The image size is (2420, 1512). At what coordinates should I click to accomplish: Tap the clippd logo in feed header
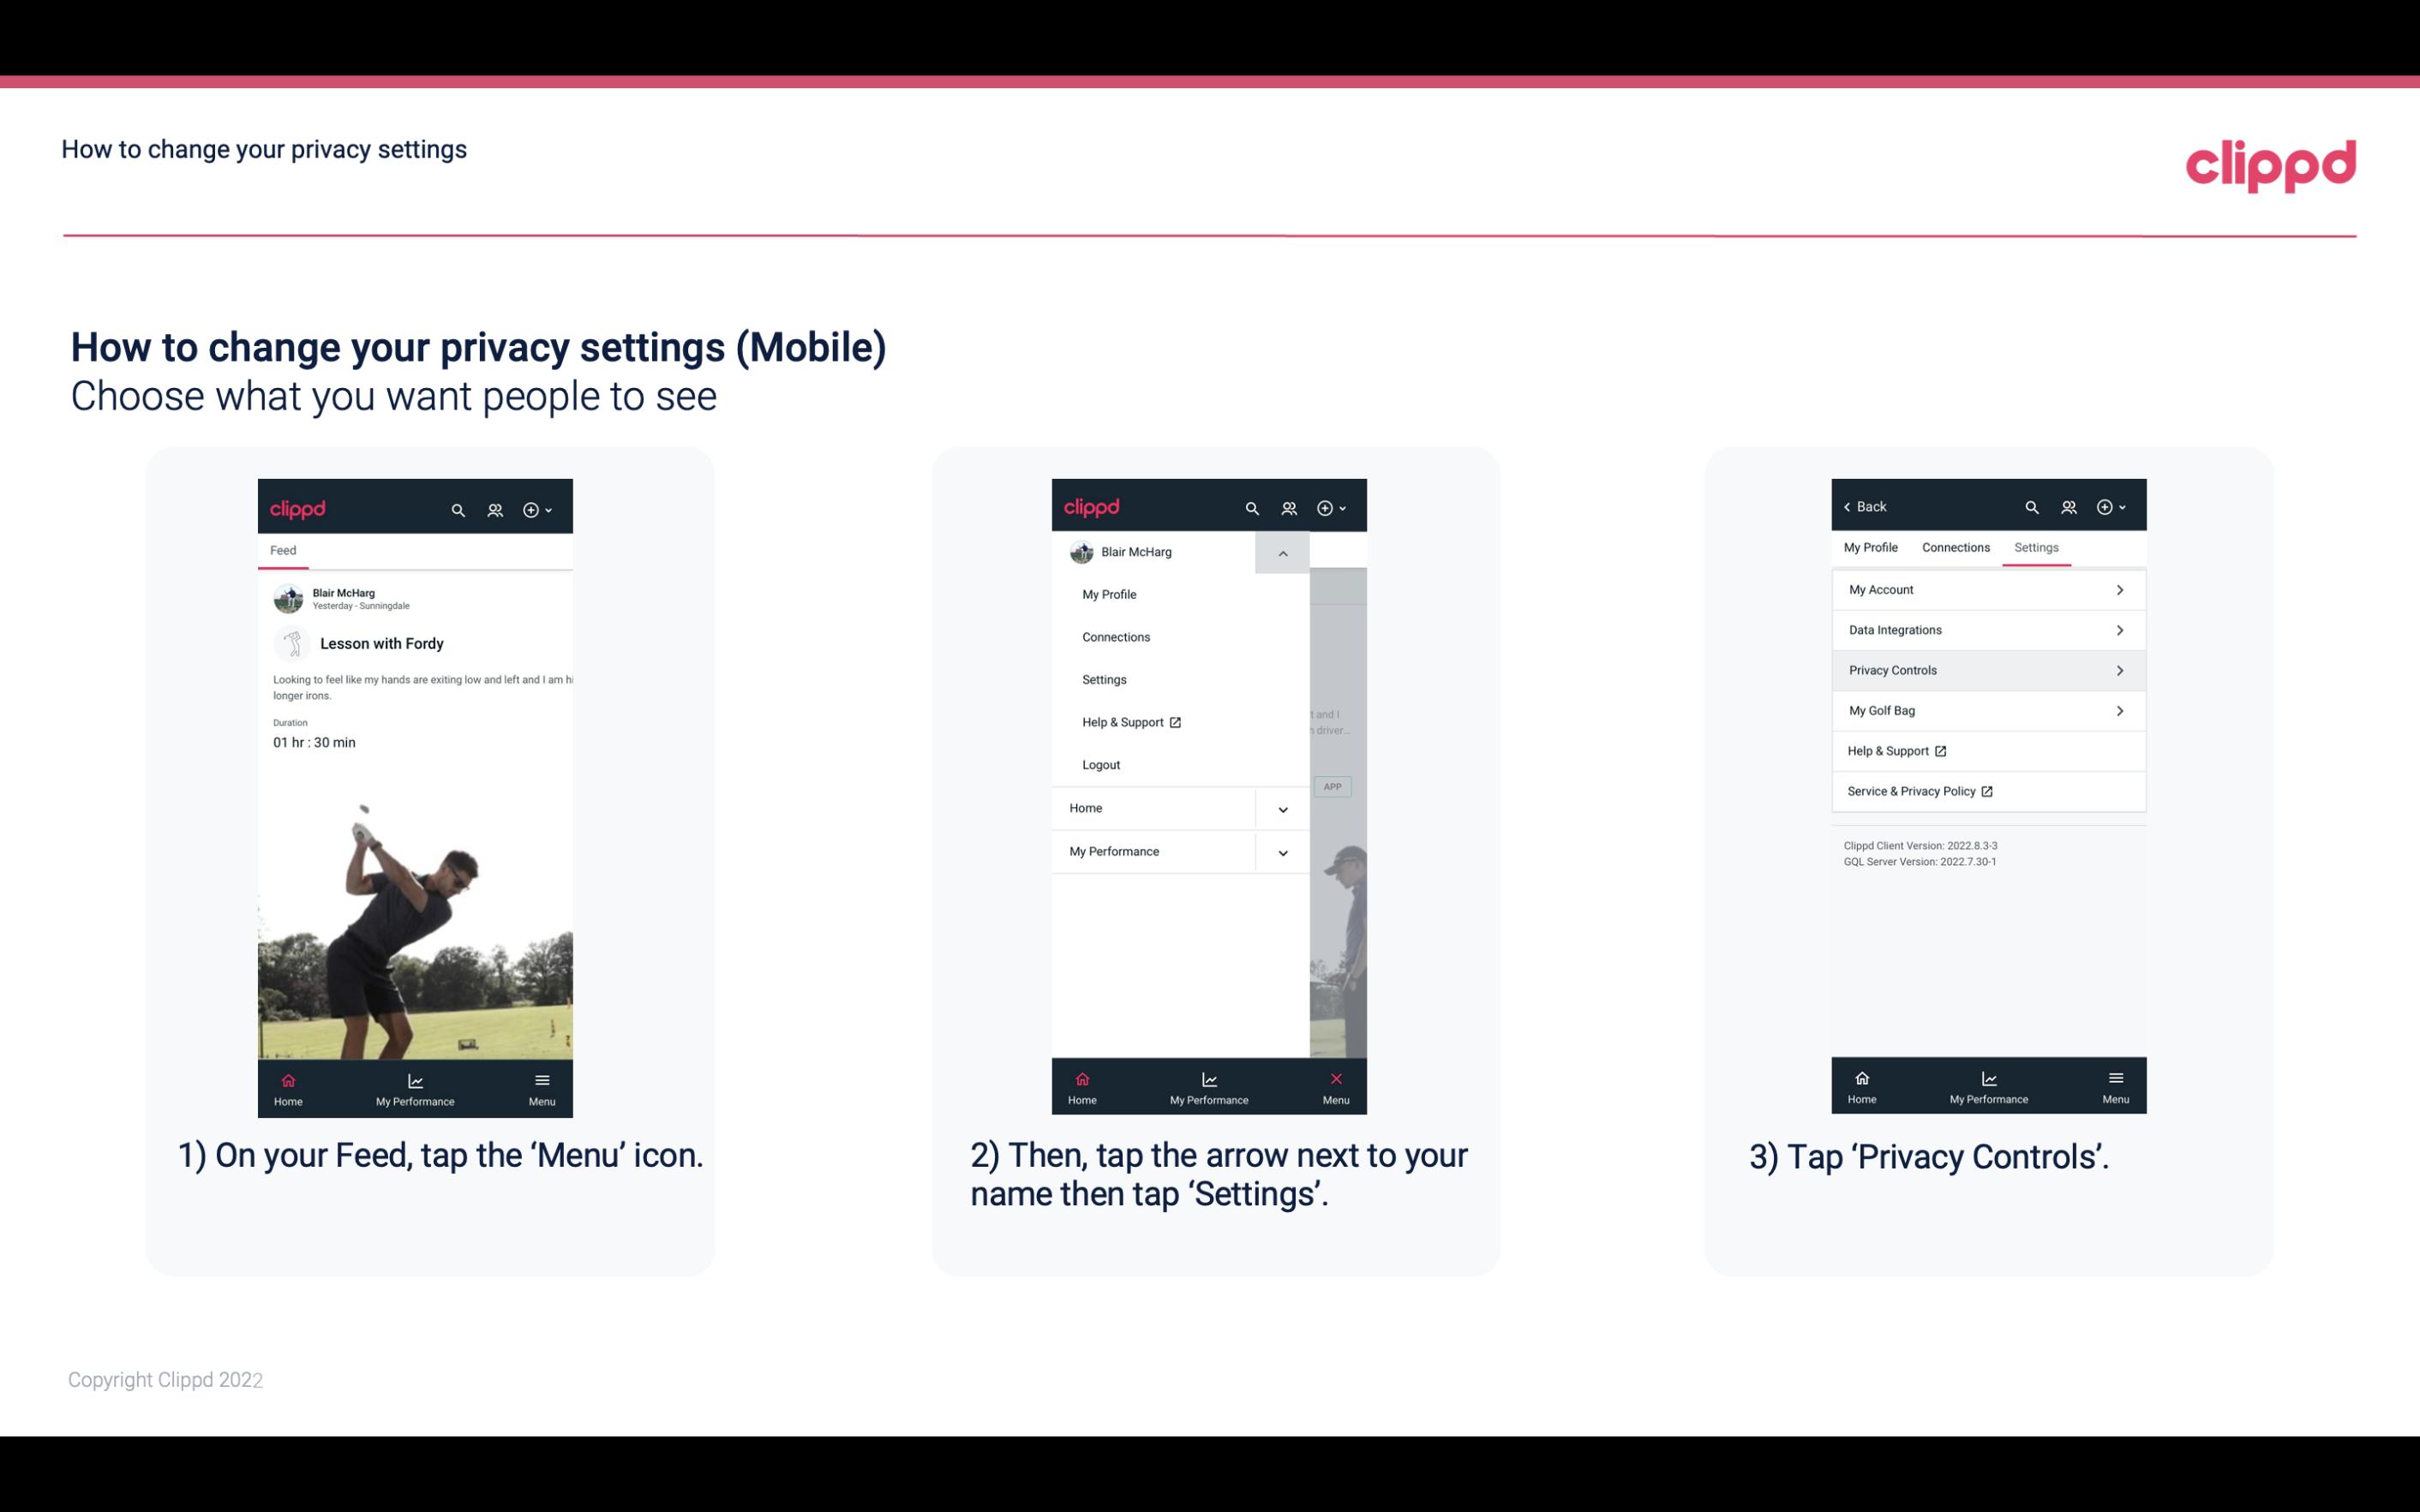(x=298, y=507)
